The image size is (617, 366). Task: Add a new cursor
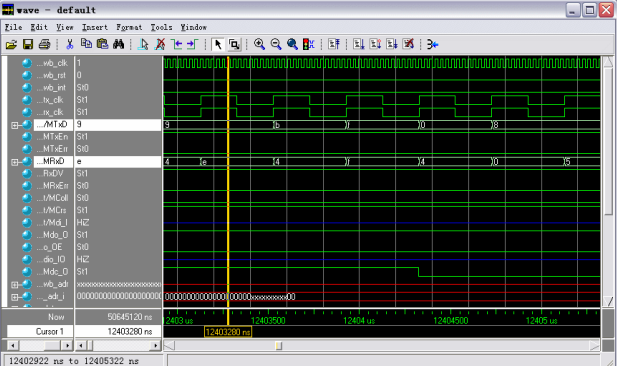(x=143, y=44)
